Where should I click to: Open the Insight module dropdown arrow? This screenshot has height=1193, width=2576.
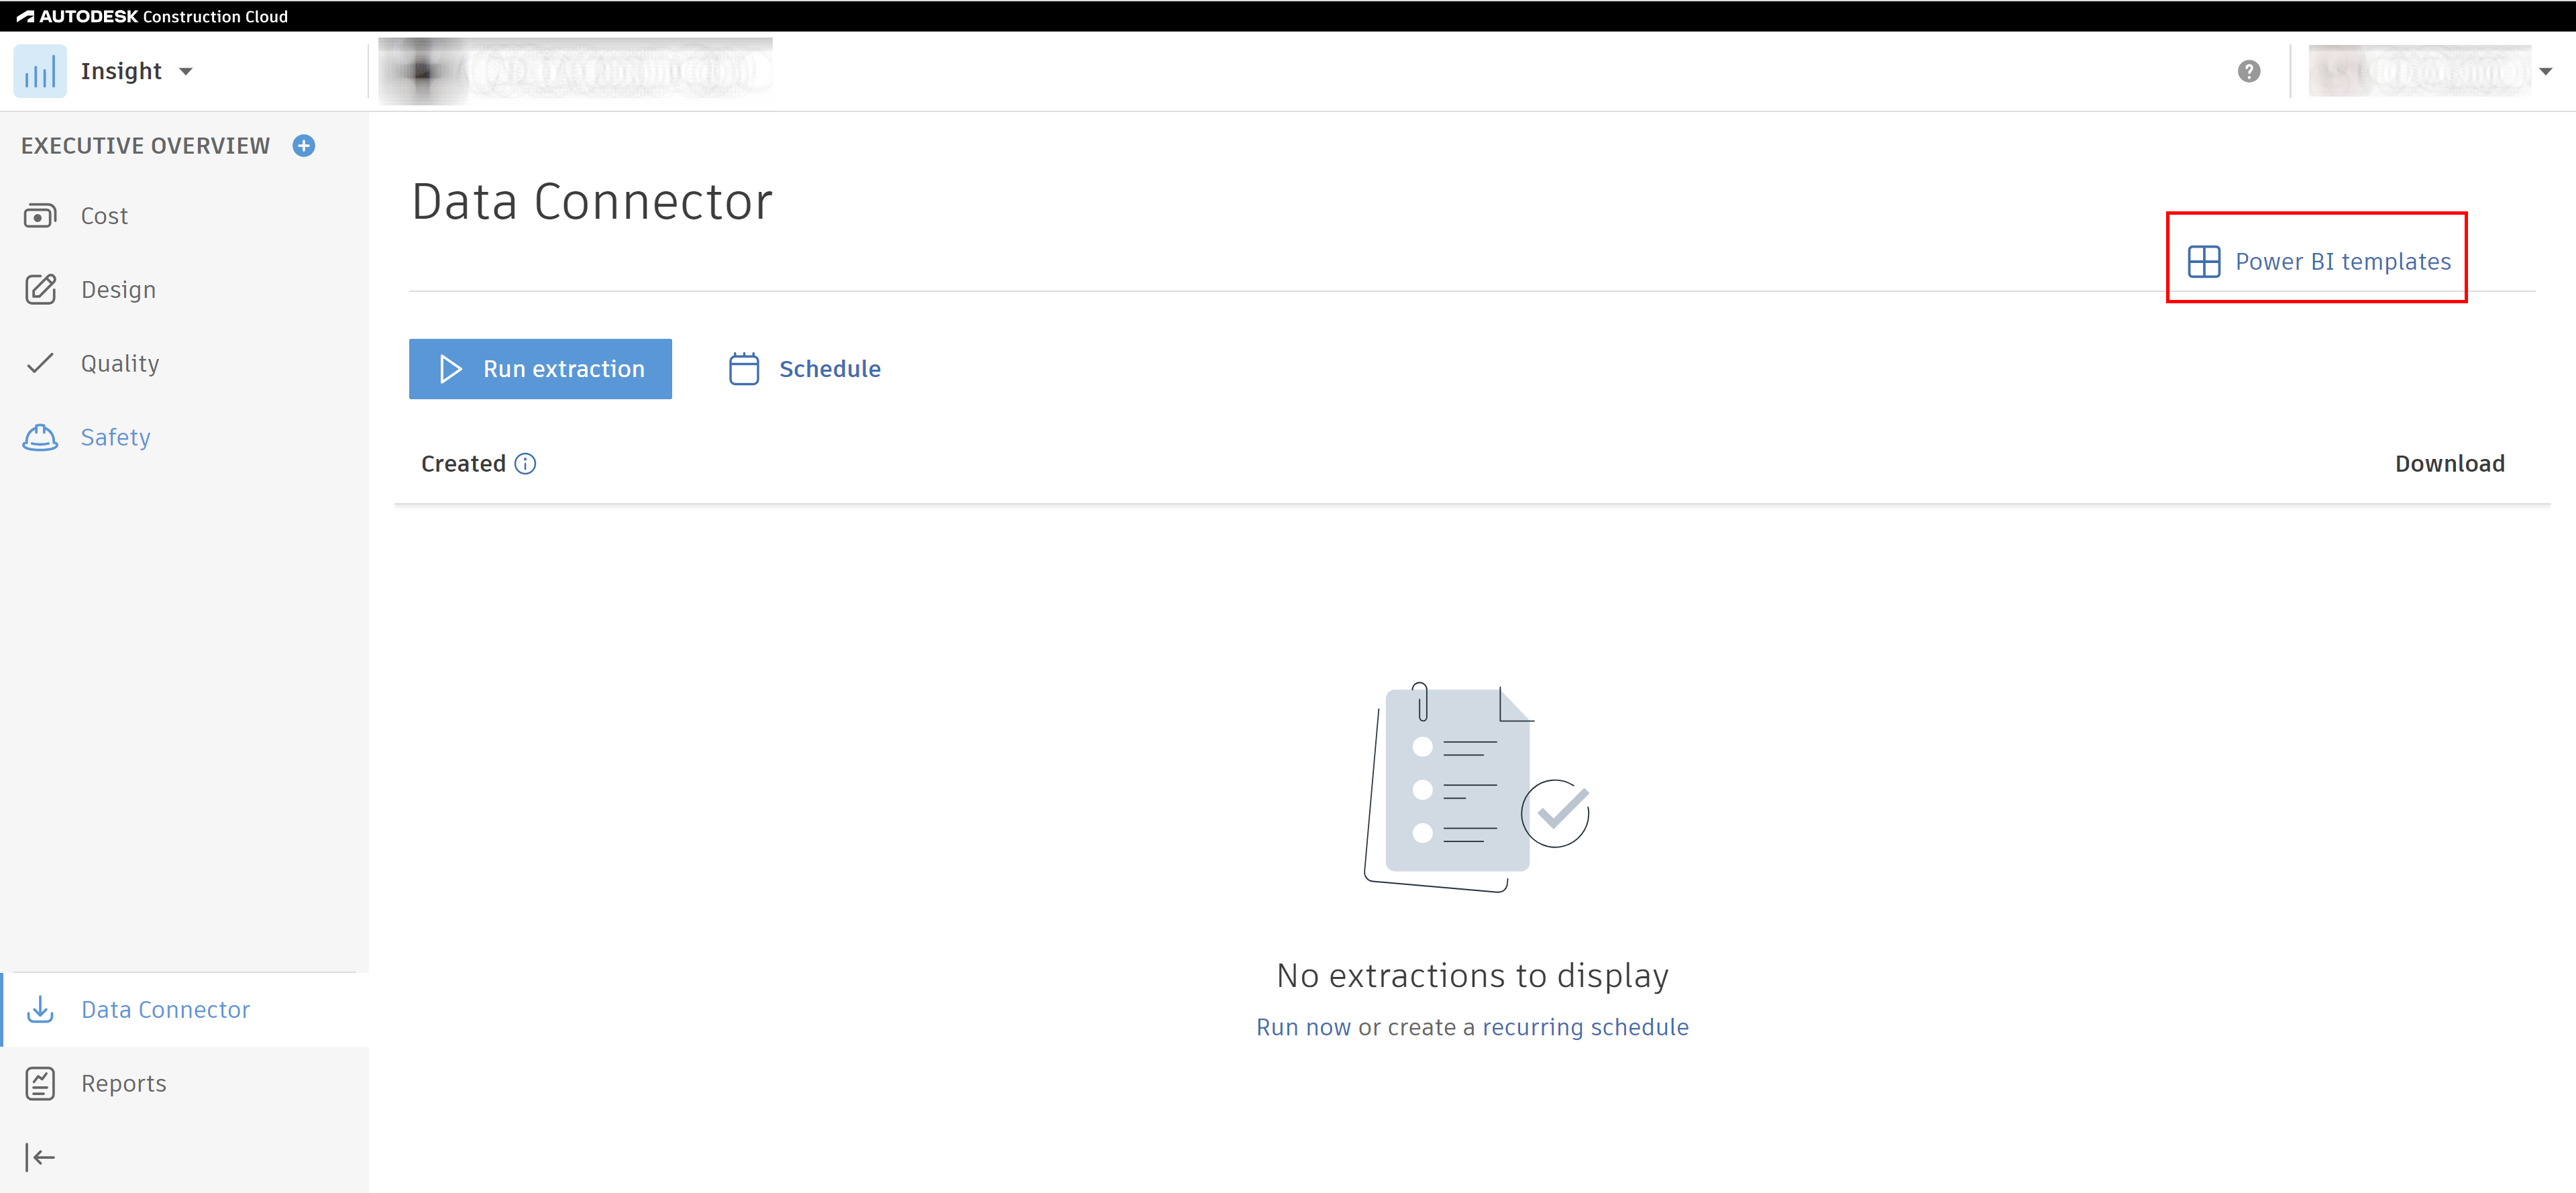coord(185,71)
